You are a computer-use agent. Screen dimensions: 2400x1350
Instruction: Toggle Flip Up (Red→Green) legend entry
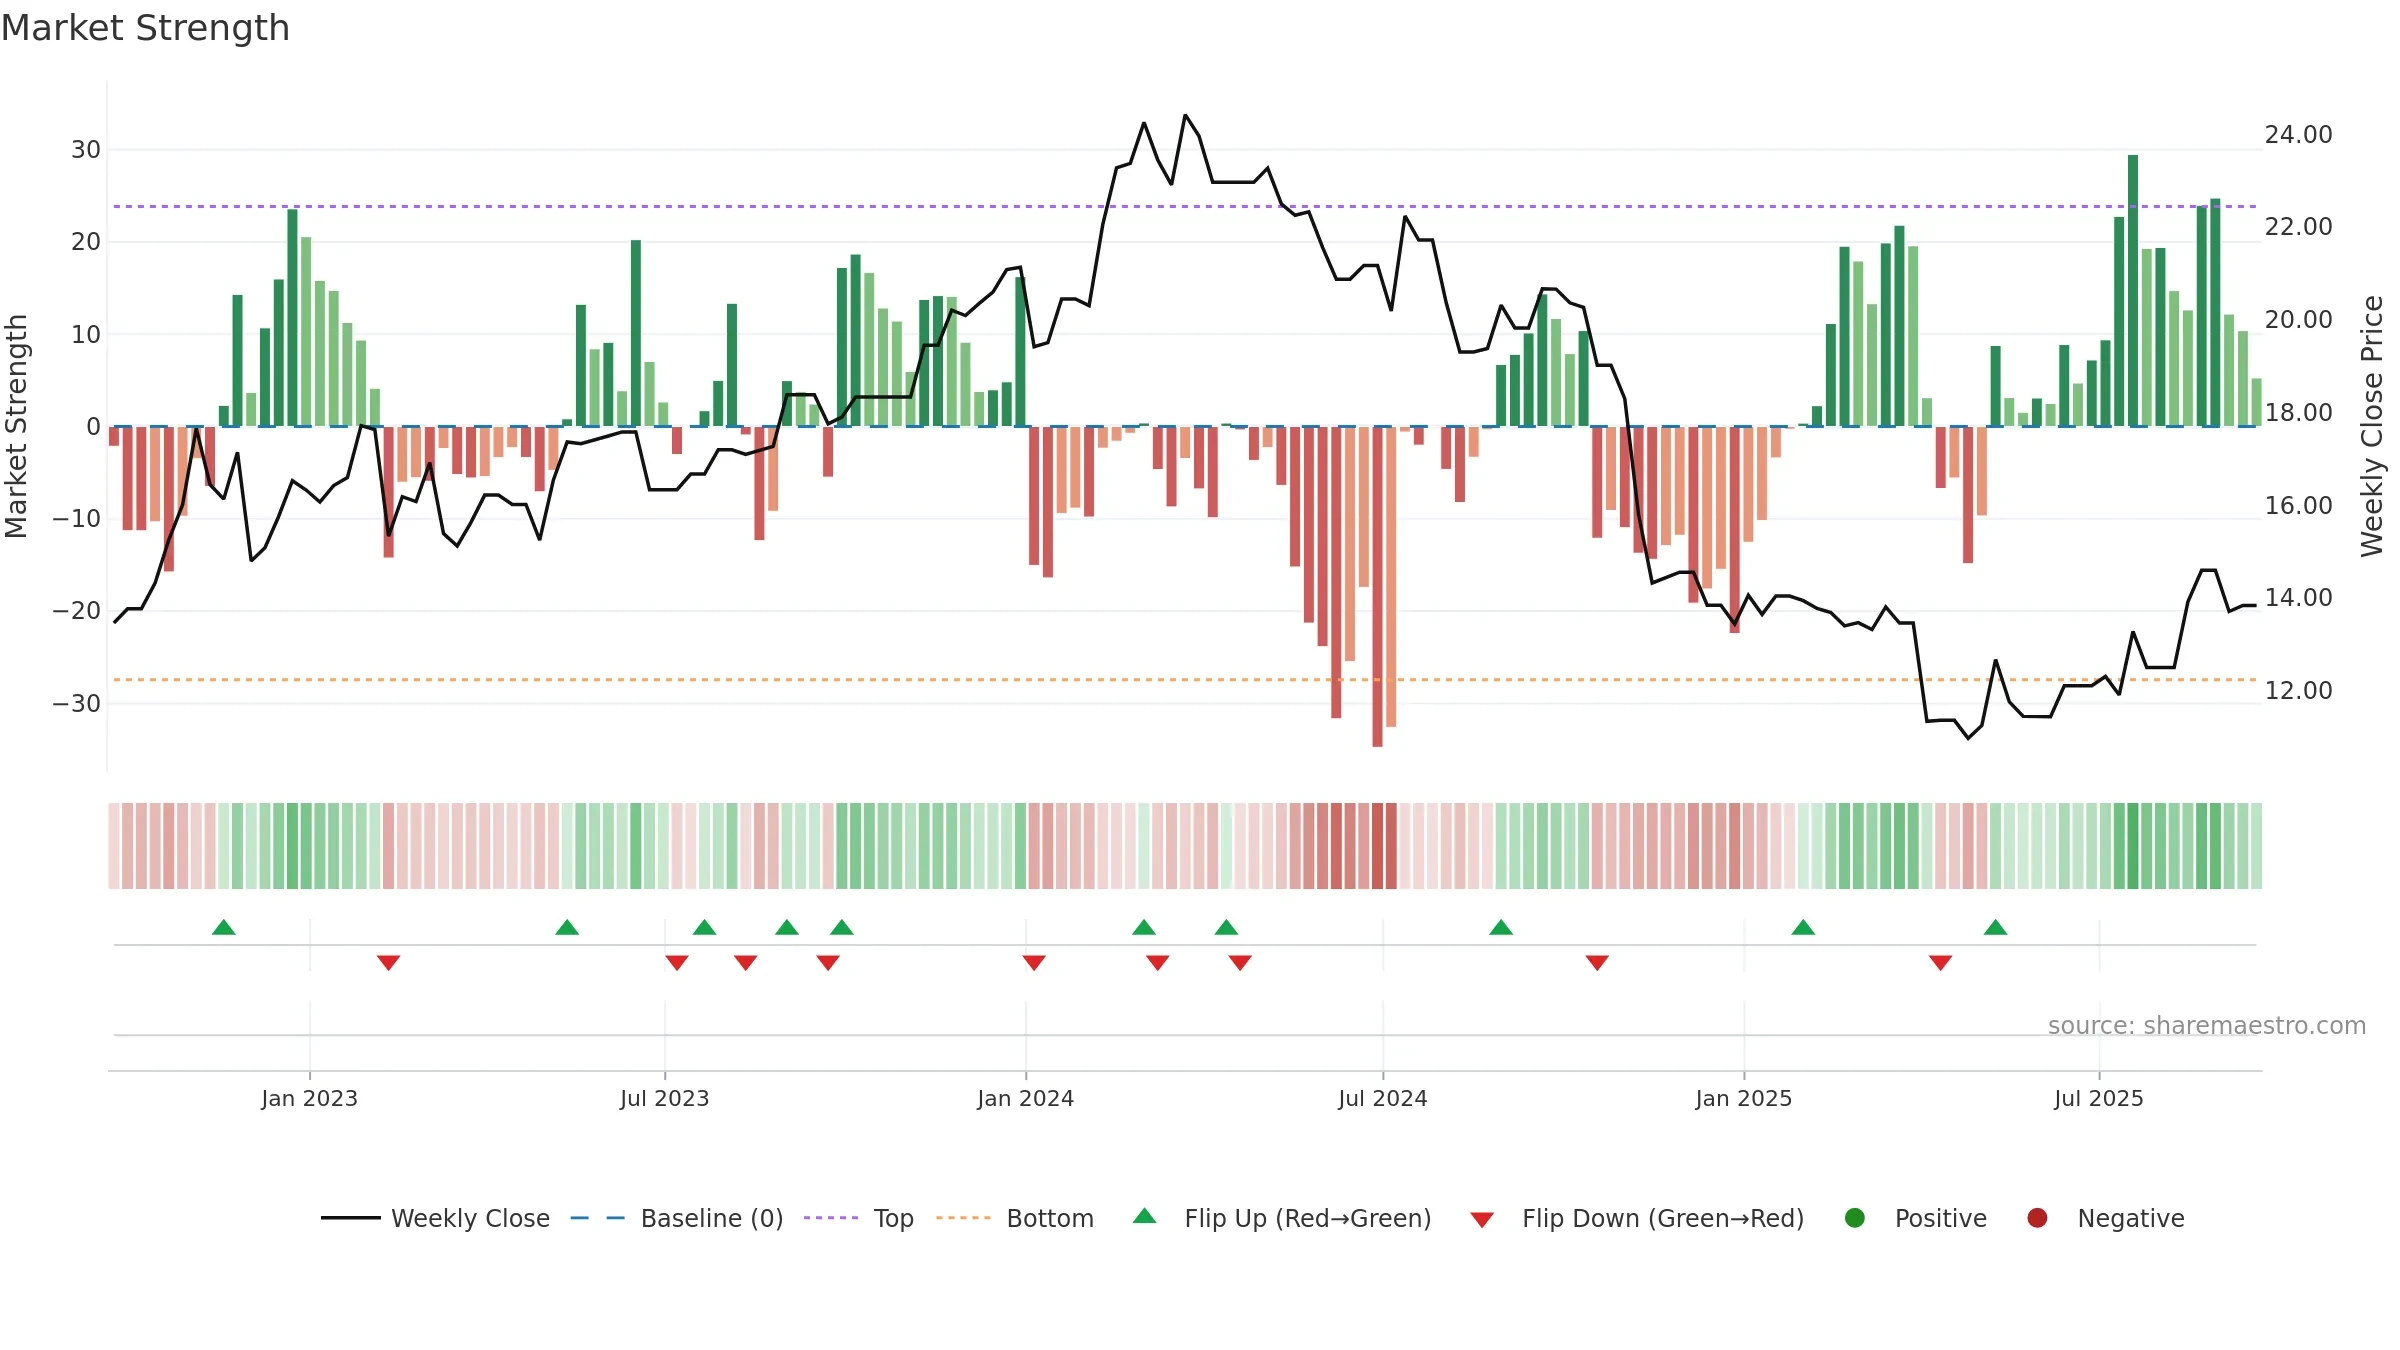pos(1282,1218)
